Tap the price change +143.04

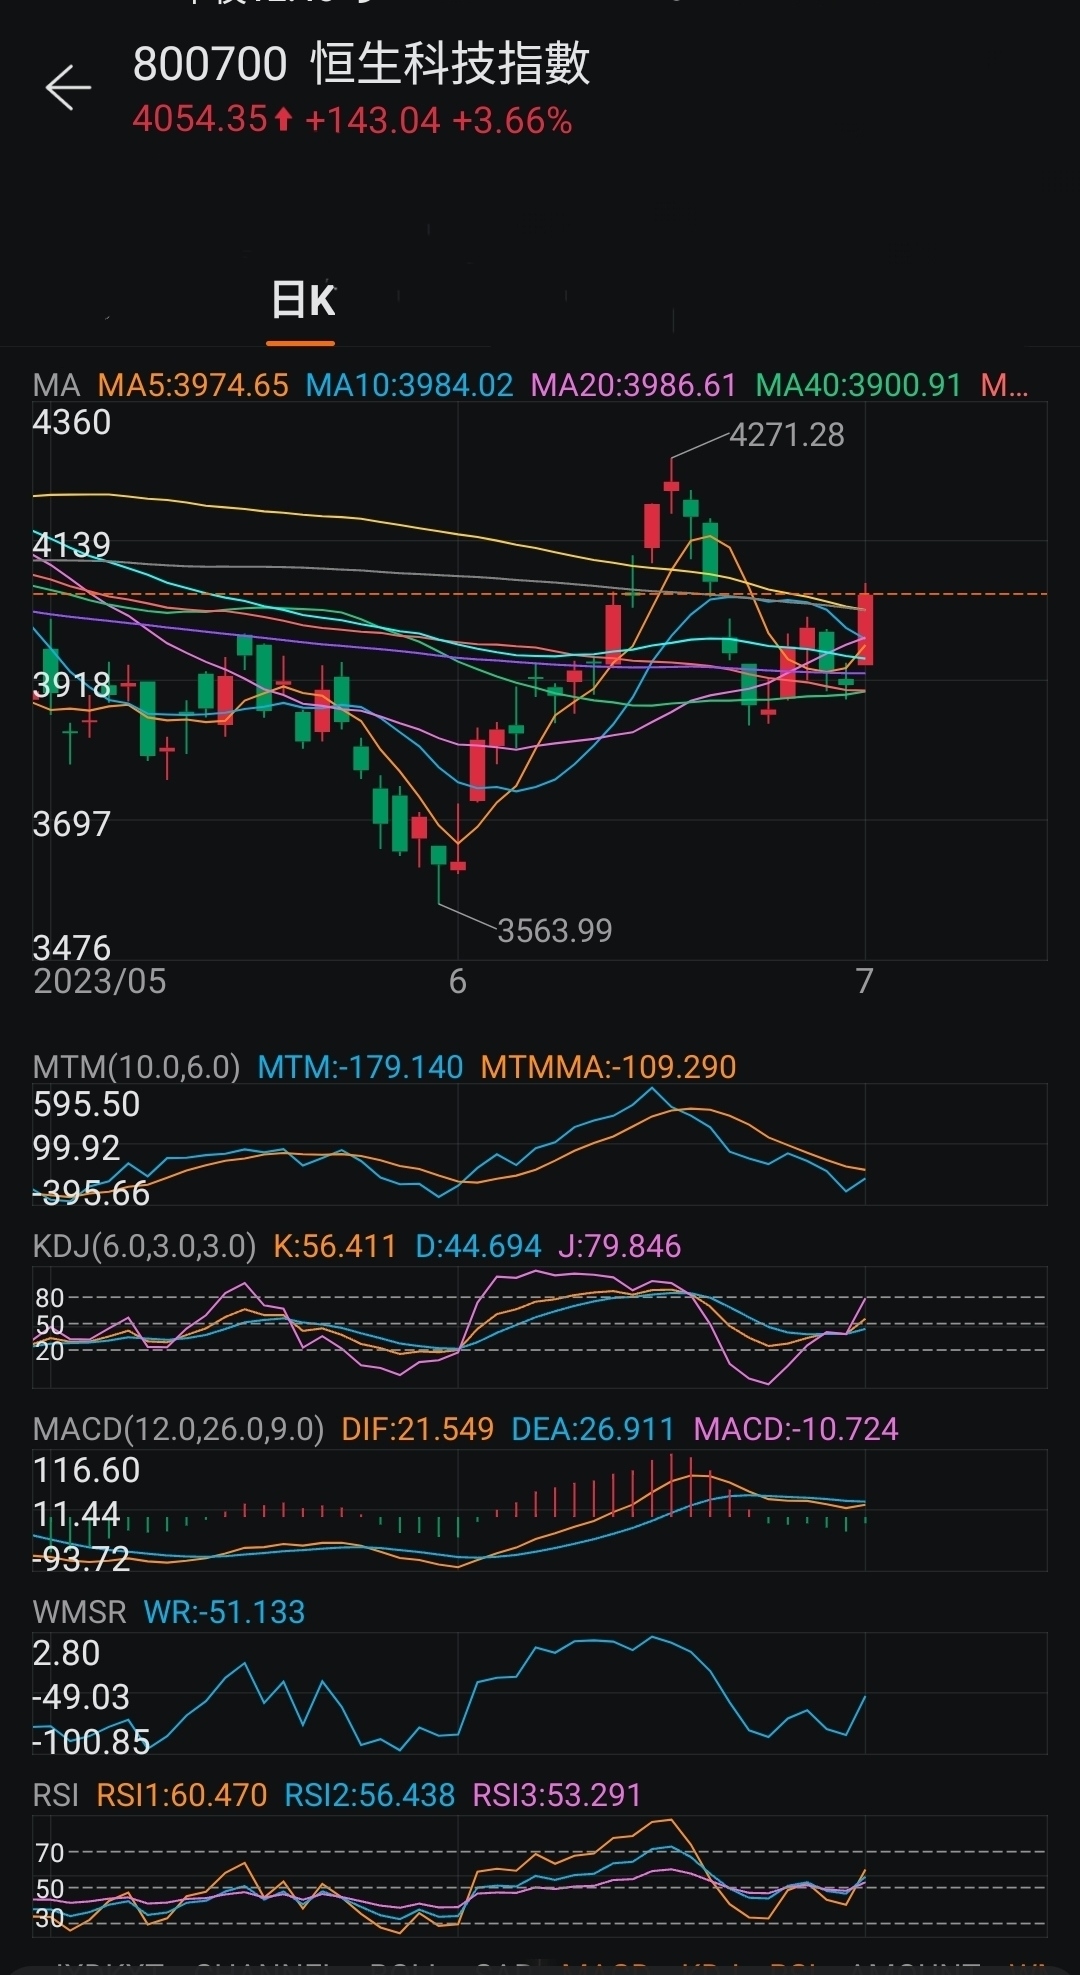point(372,121)
